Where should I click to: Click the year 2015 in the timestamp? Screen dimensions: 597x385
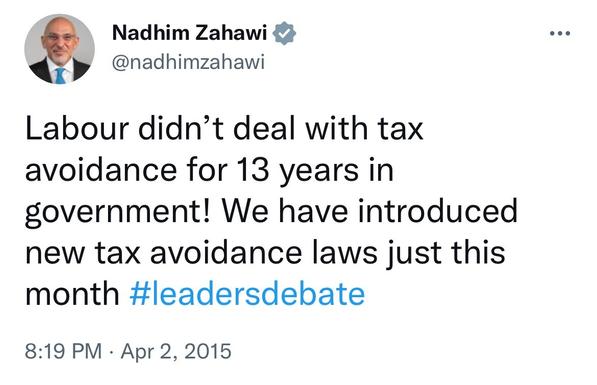click(x=208, y=351)
